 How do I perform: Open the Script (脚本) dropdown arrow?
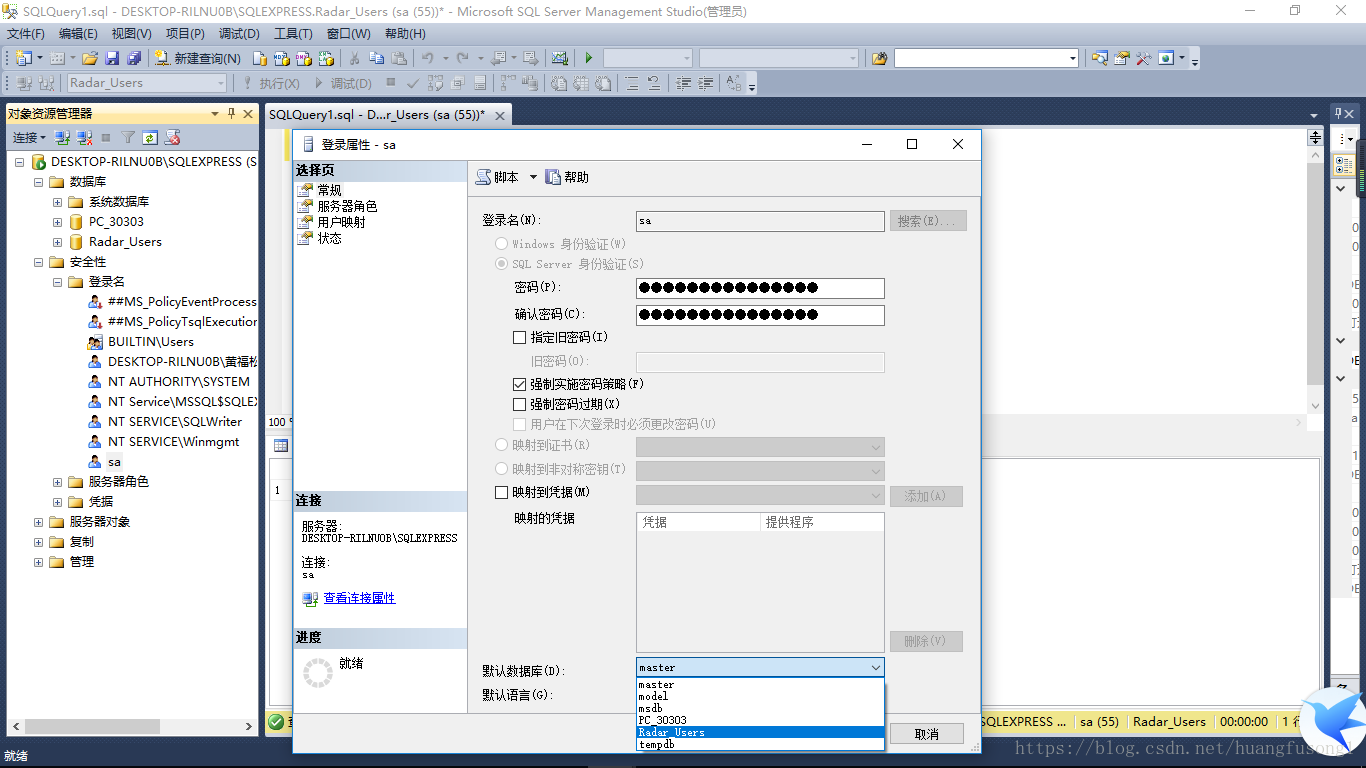coord(533,177)
